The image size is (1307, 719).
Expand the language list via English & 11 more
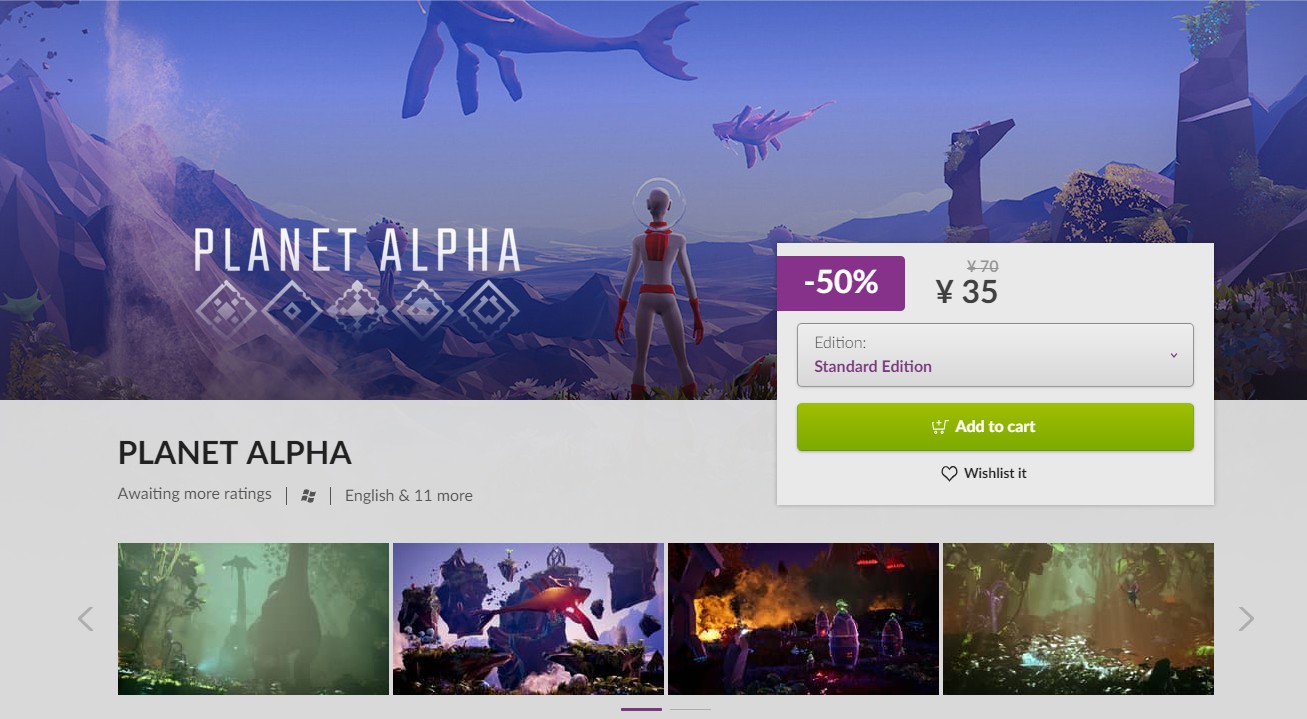tap(408, 495)
